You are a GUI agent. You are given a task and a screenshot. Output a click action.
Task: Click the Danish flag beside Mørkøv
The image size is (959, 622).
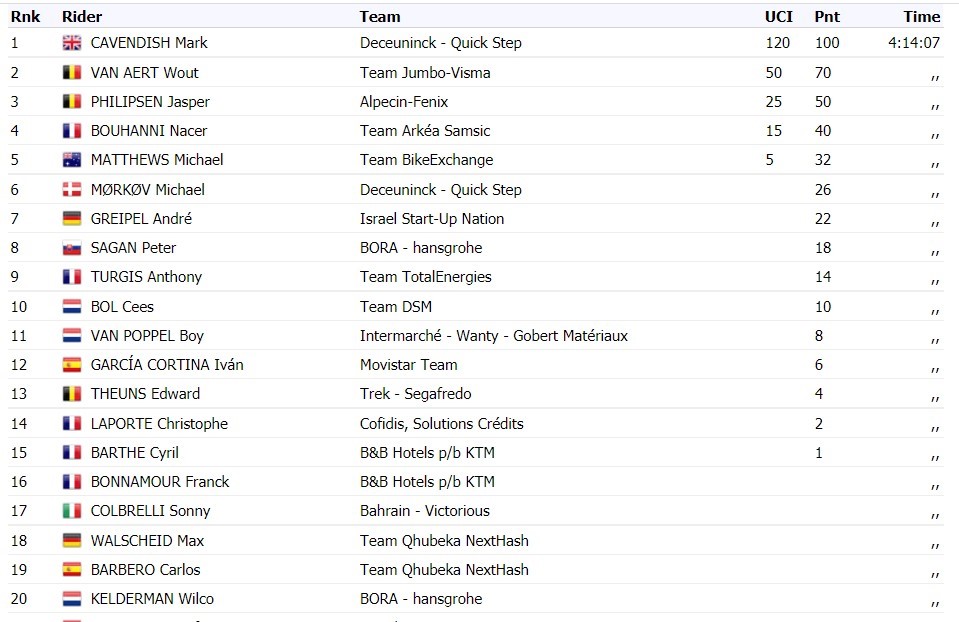72,190
